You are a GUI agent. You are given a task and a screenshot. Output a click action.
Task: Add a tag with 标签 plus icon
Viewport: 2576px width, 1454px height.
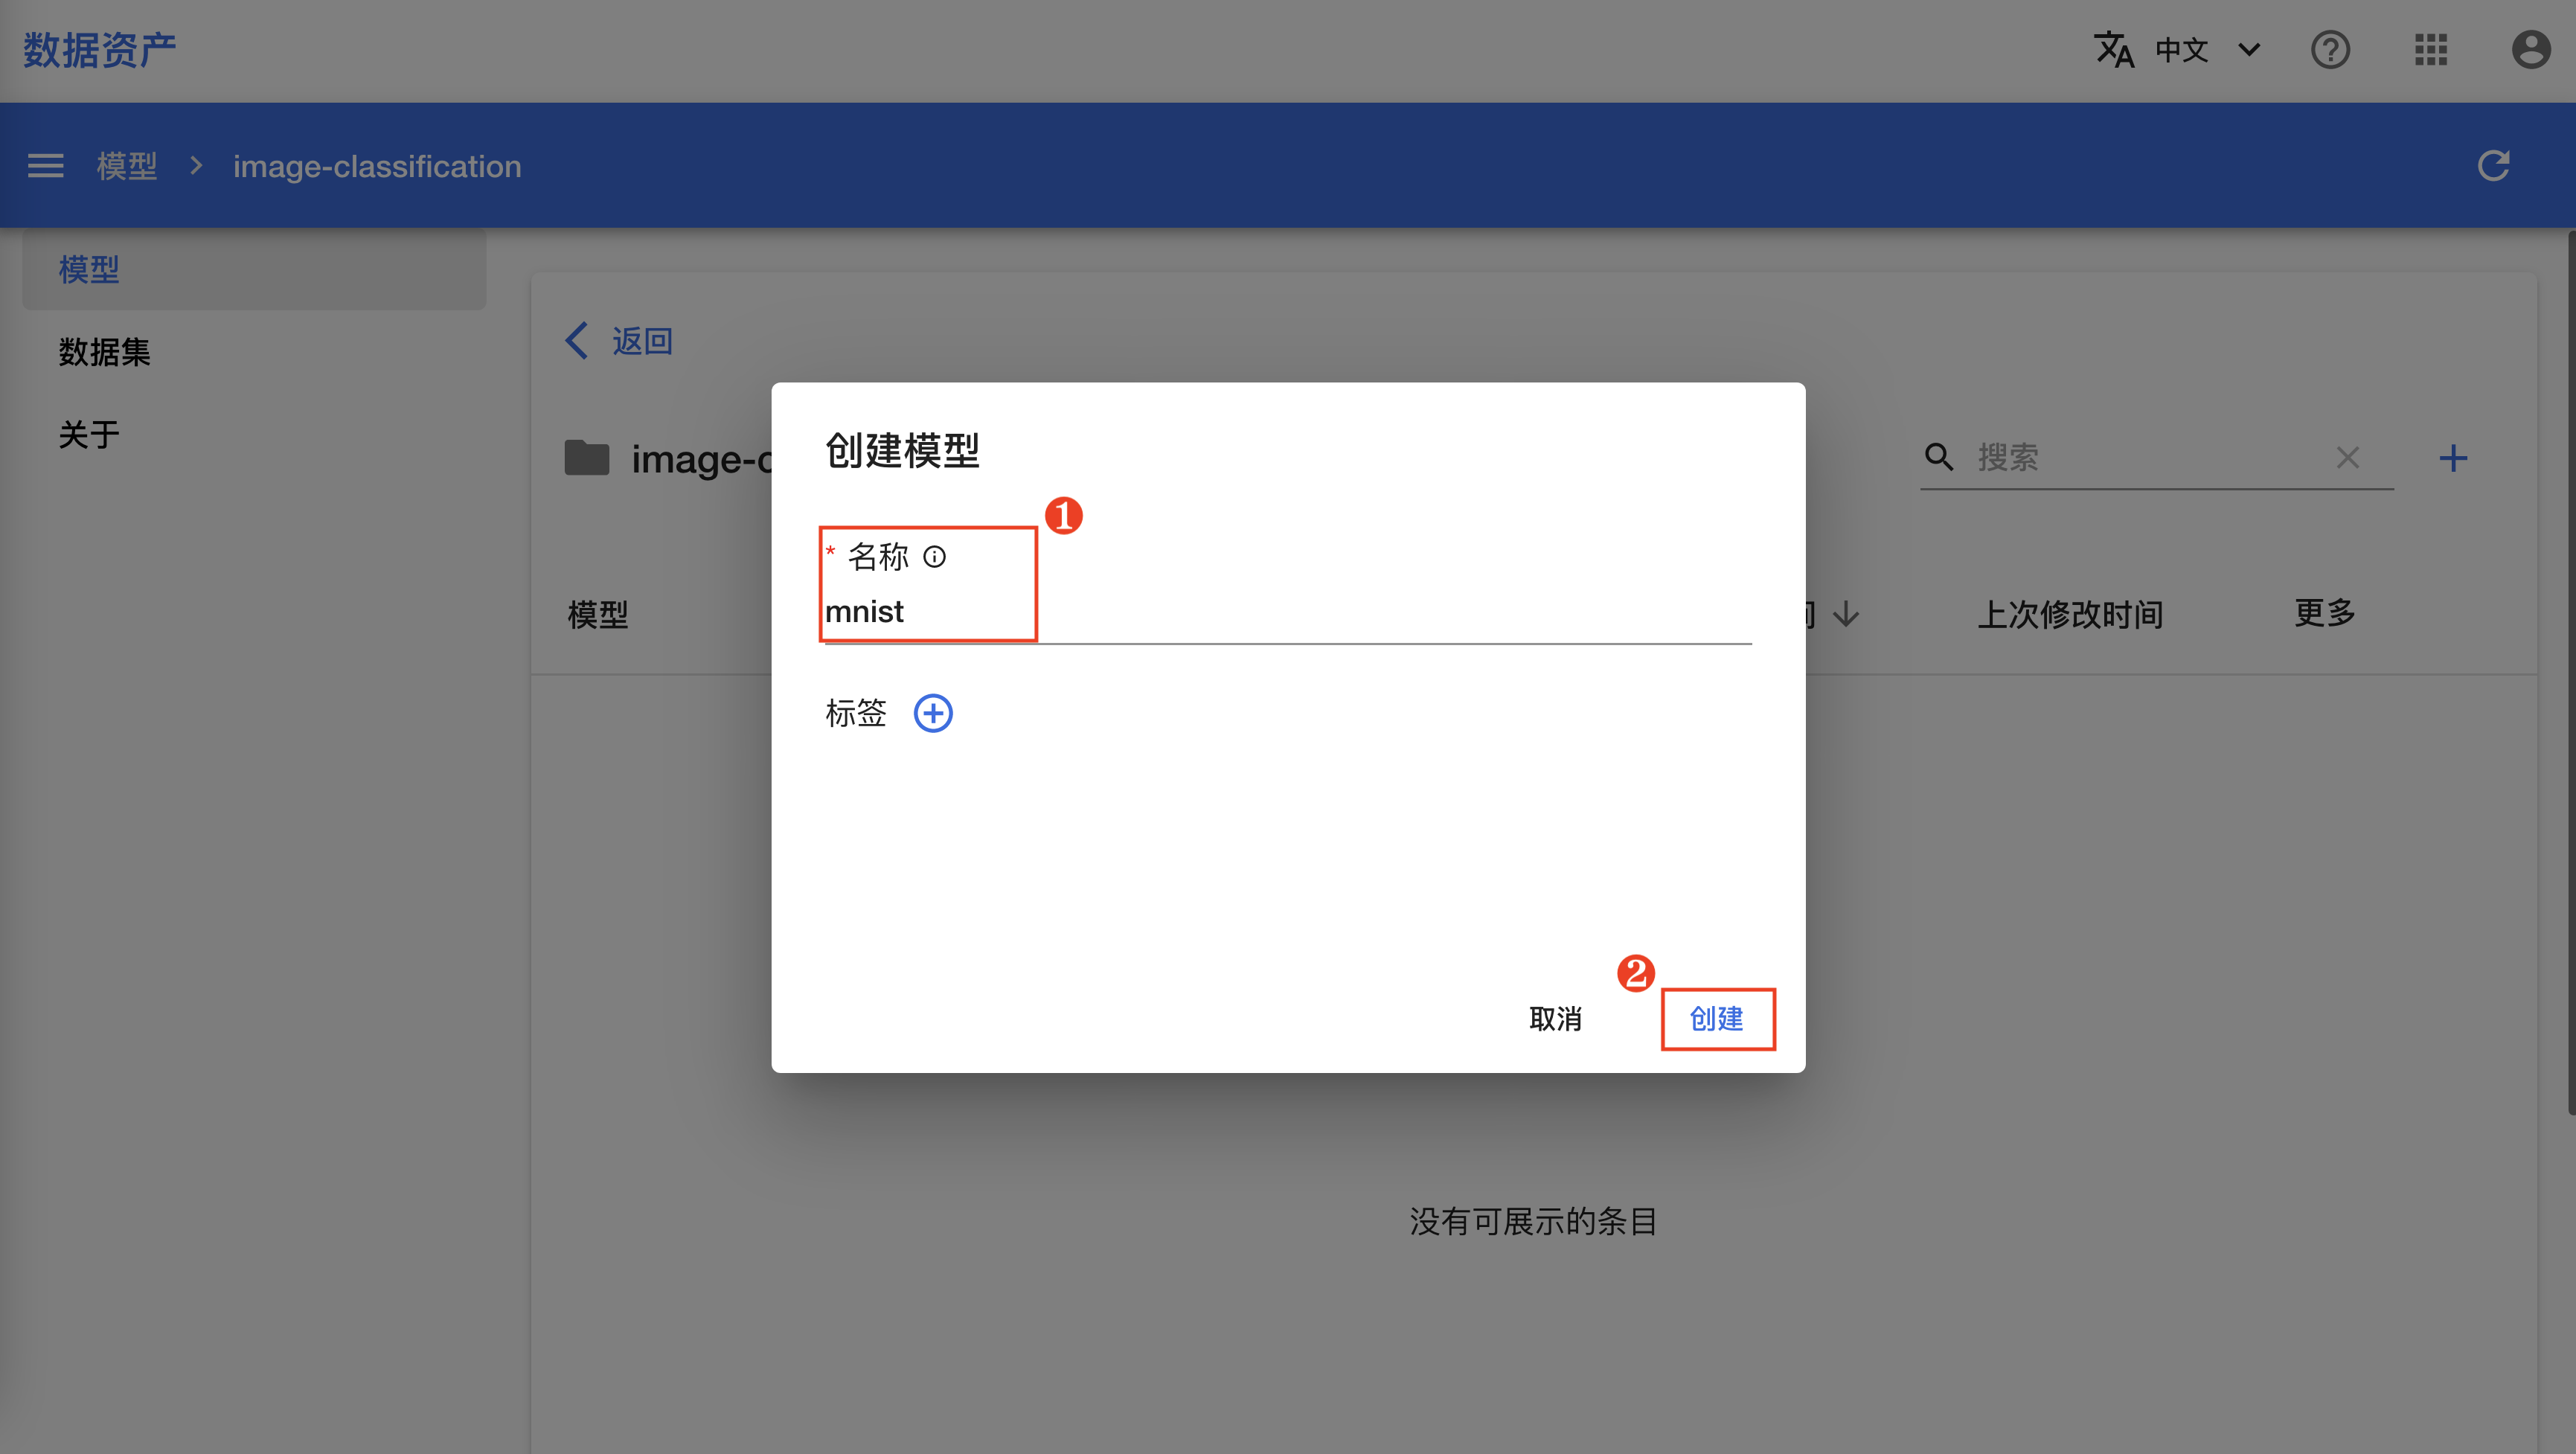pos(933,713)
